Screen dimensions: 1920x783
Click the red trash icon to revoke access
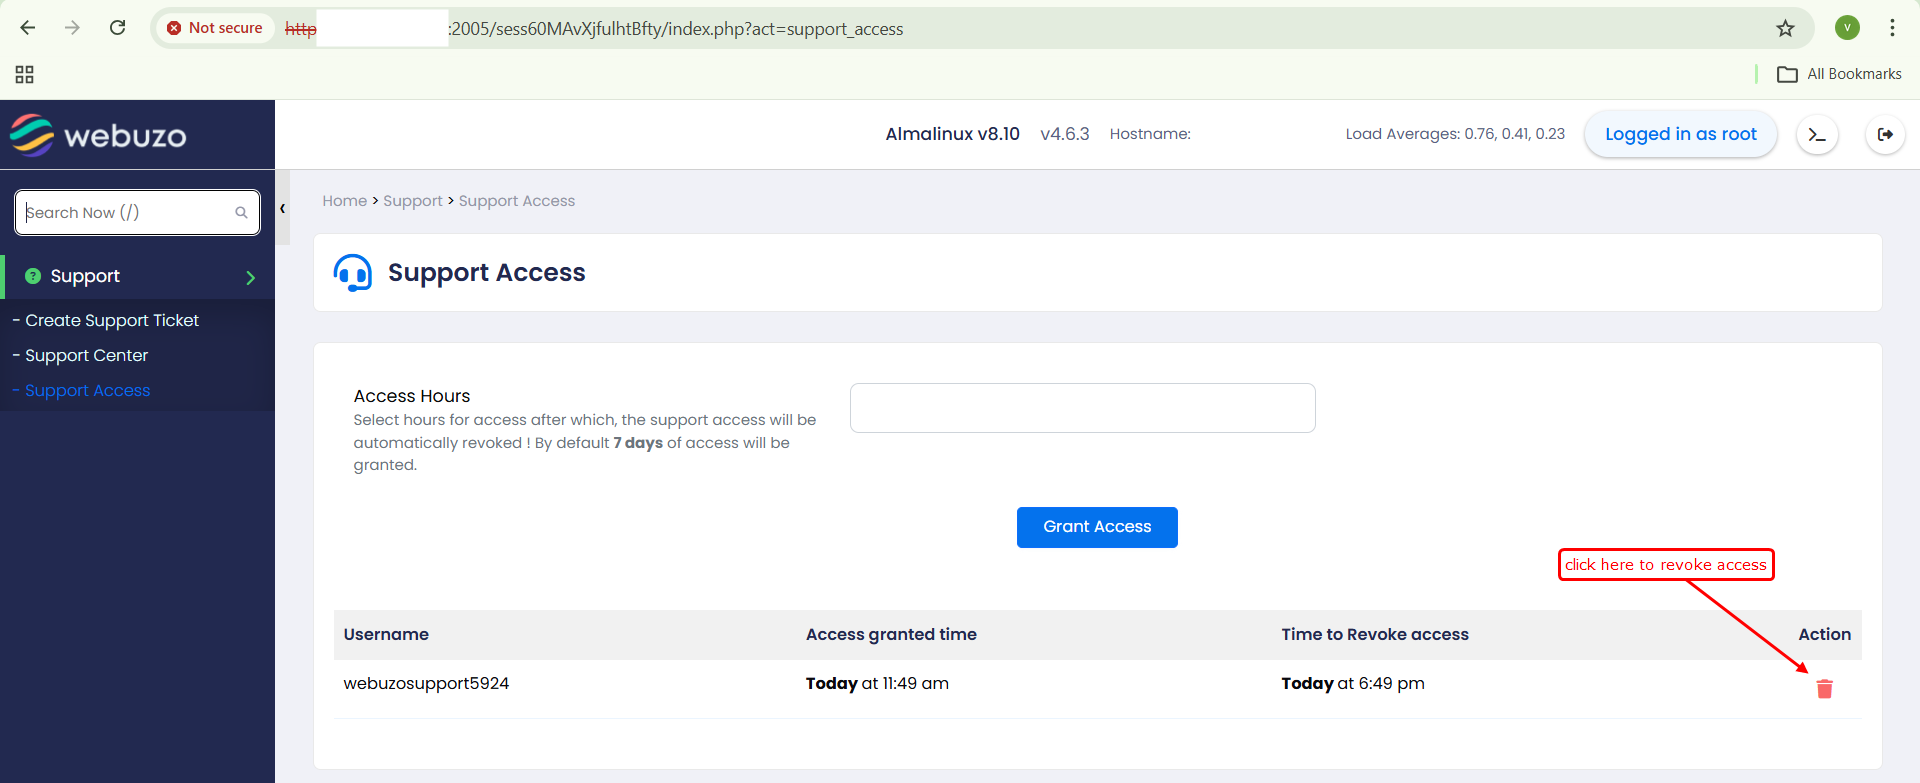point(1824,688)
